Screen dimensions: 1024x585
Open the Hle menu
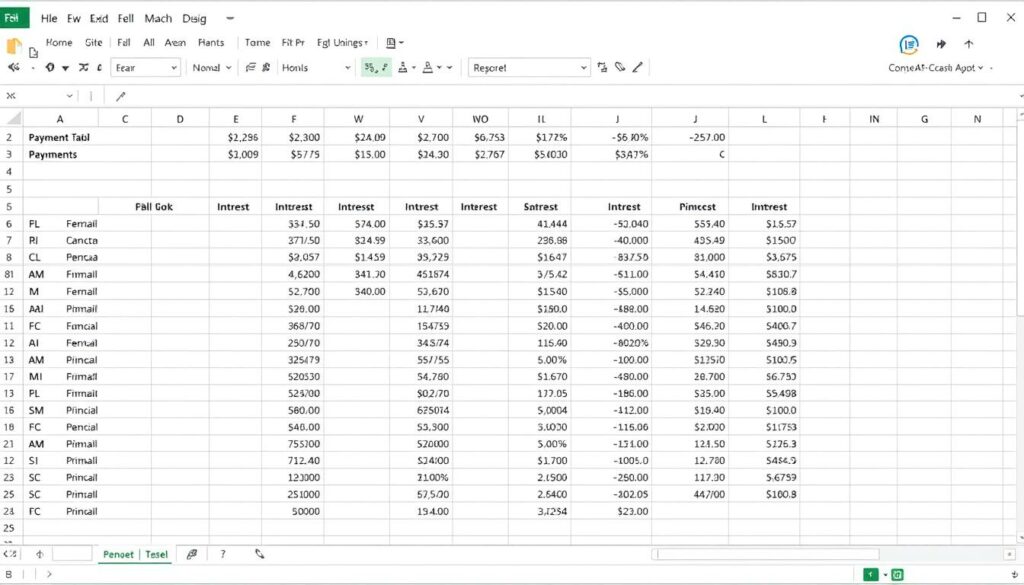49,18
